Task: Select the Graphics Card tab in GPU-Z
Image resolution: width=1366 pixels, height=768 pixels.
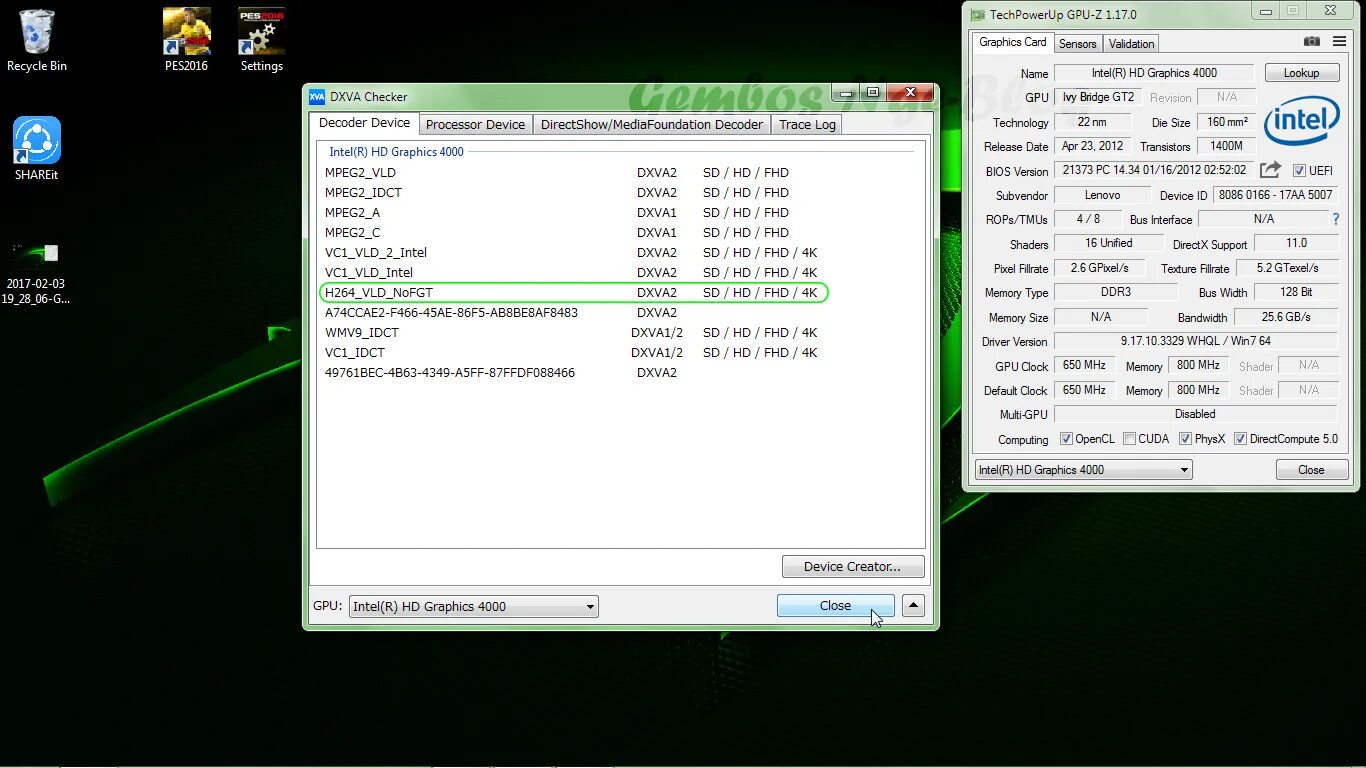Action: pos(1013,42)
